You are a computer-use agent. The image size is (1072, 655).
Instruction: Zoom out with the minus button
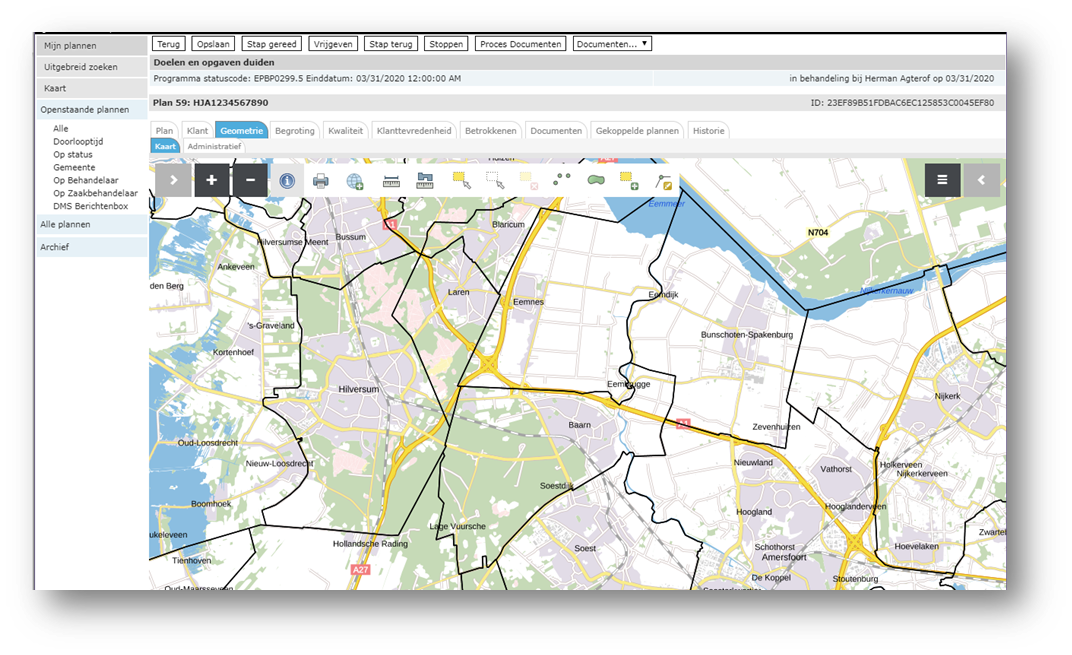pos(250,180)
